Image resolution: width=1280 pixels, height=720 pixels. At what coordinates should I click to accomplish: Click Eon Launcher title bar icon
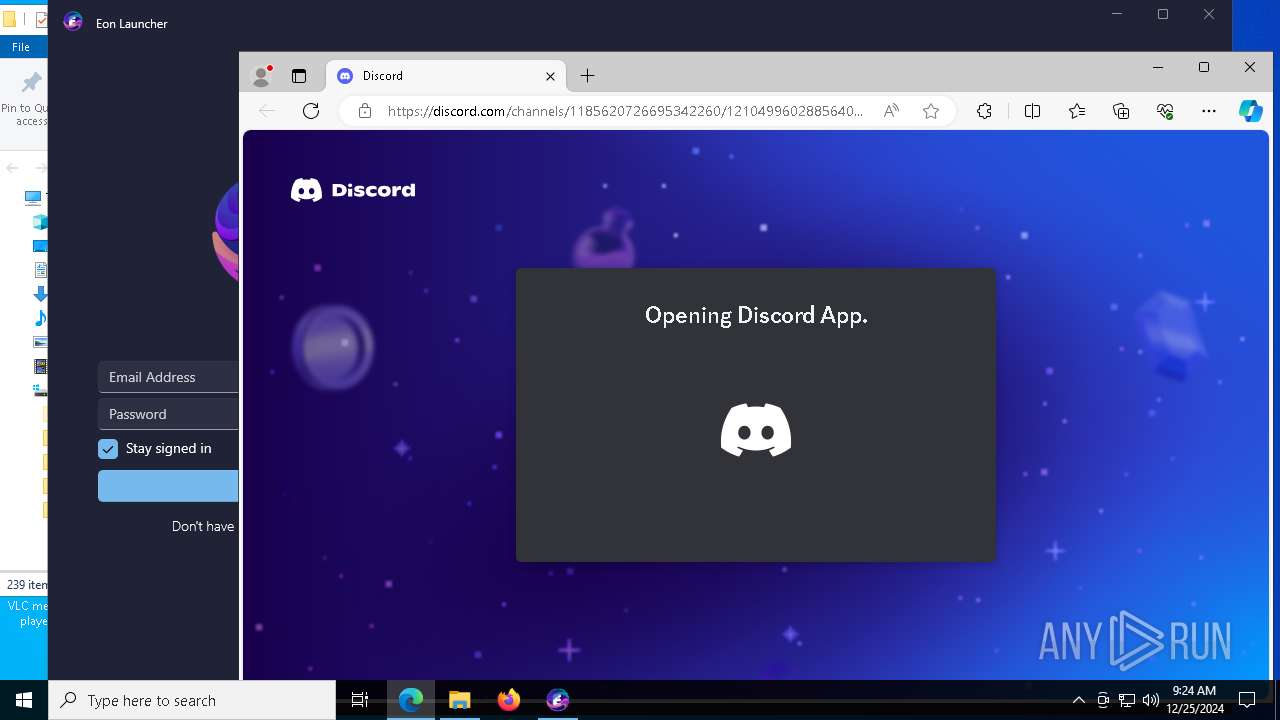(73, 22)
